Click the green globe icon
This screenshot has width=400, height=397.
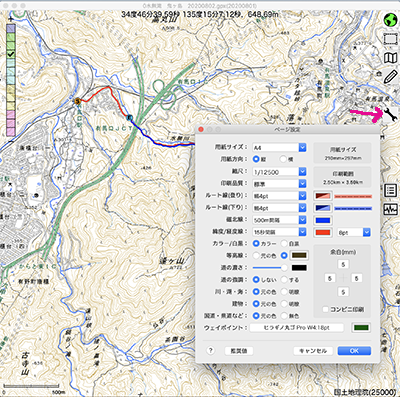[390, 20]
